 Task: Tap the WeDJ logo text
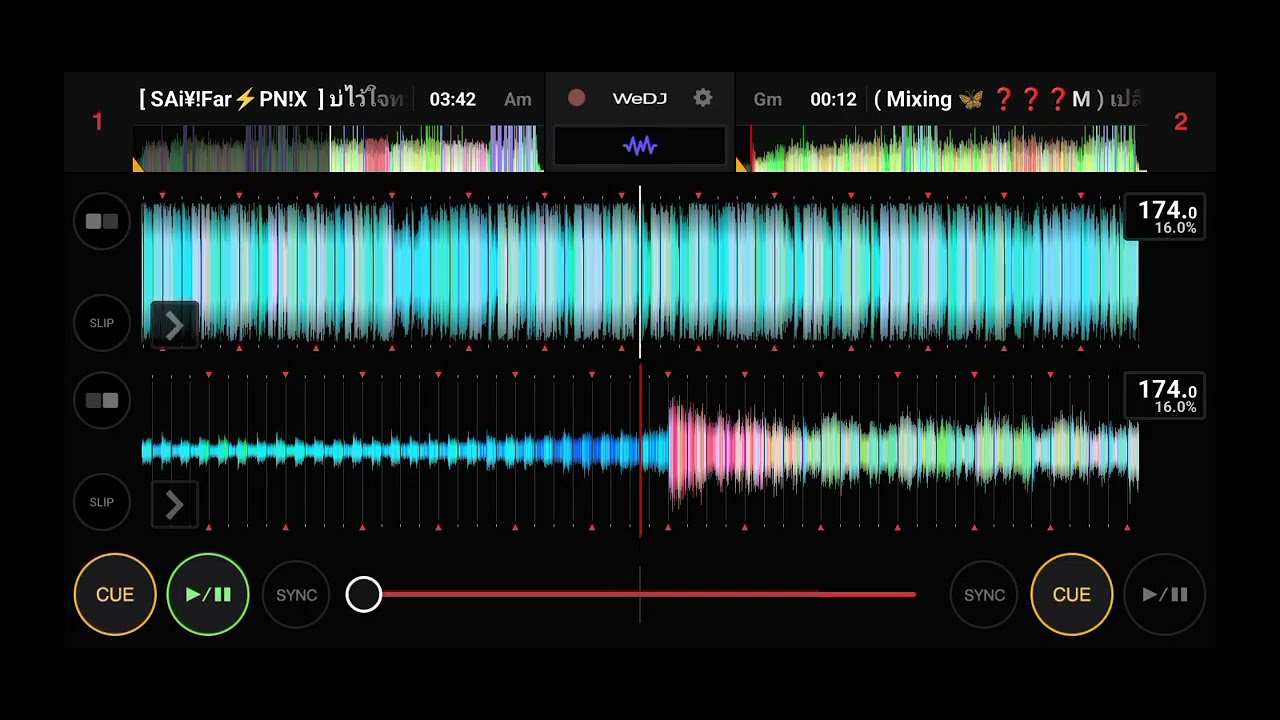click(640, 98)
